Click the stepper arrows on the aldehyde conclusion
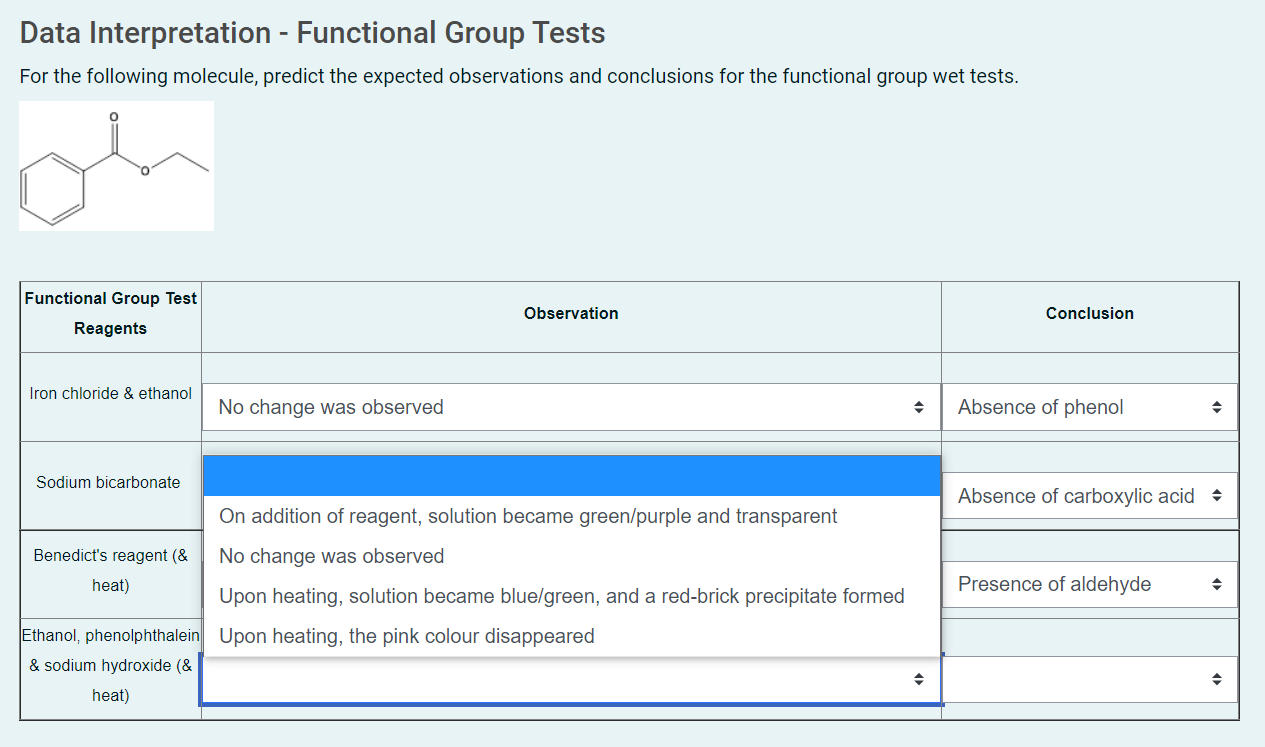The height and width of the screenshot is (747, 1265). tap(1218, 584)
